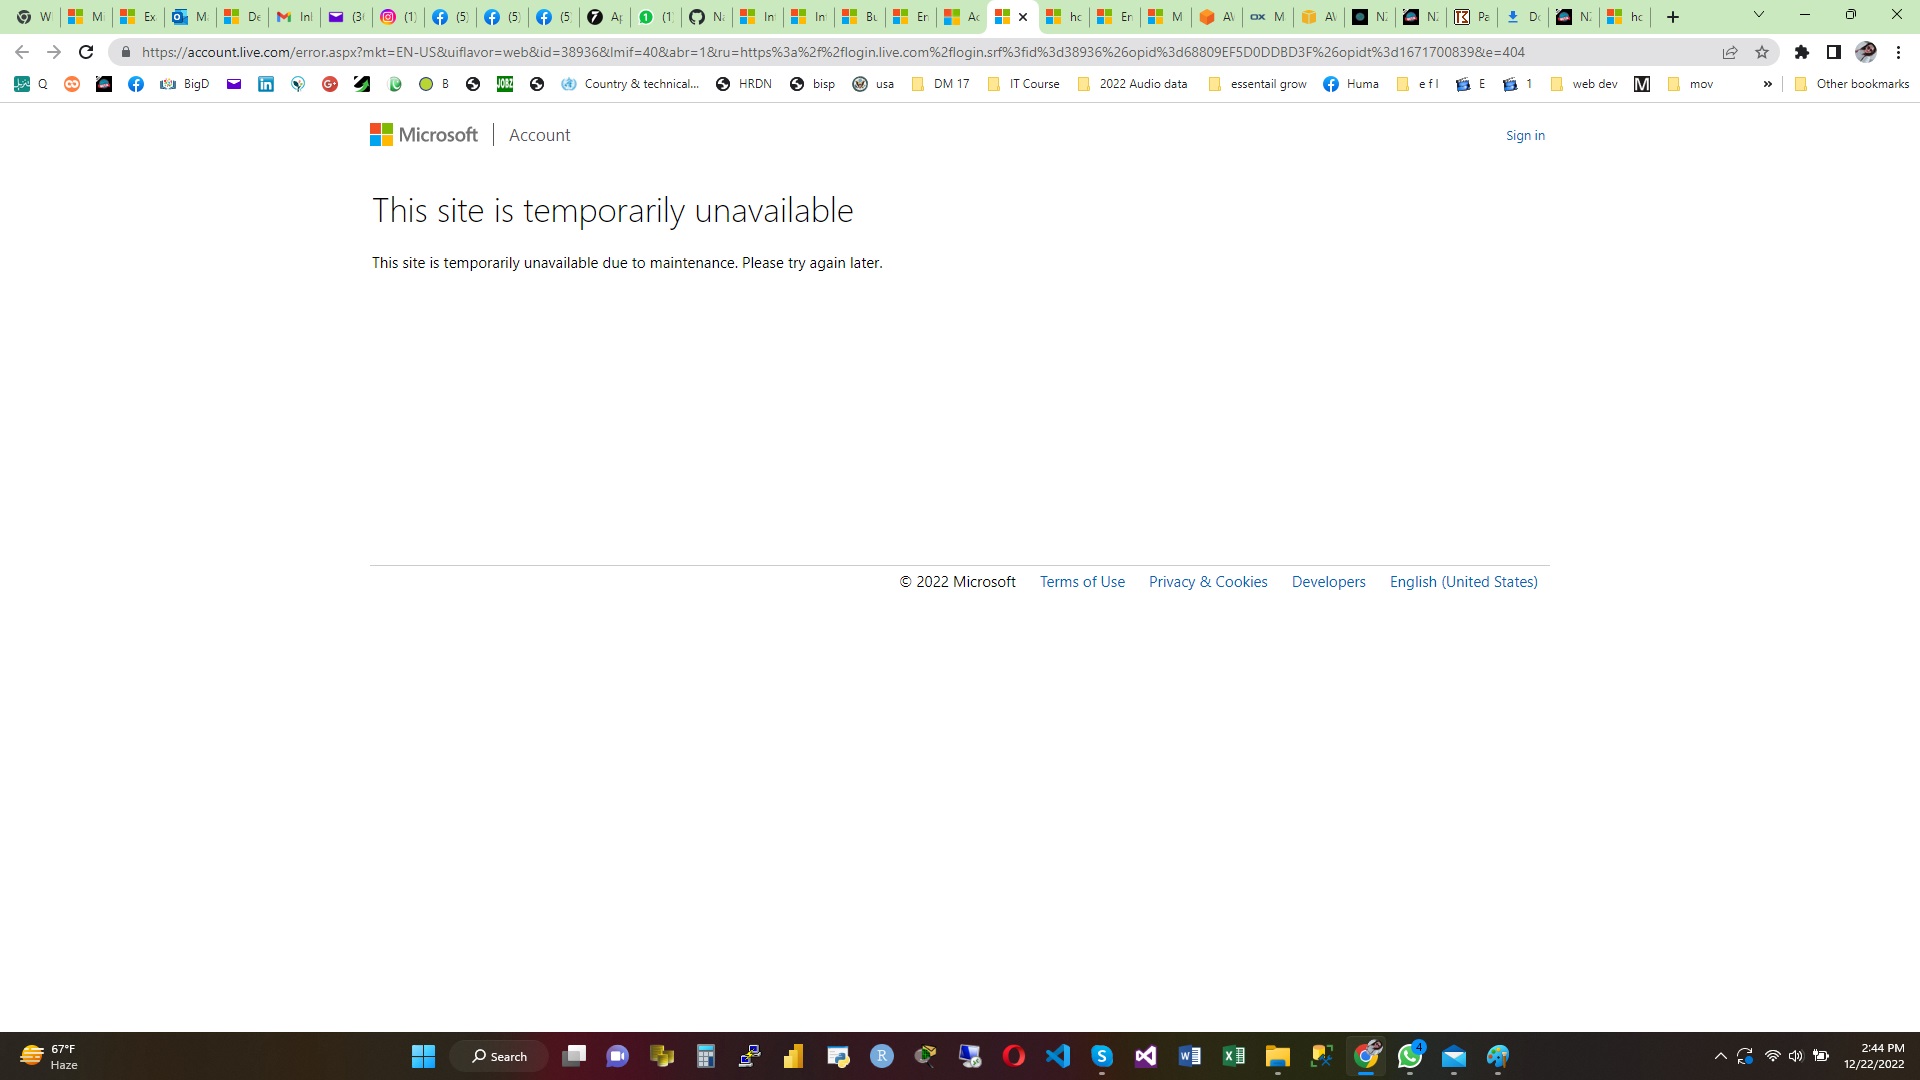This screenshot has width=1920, height=1080.
Task: Open Visual Studio Code from taskbar
Action: (x=1058, y=1056)
